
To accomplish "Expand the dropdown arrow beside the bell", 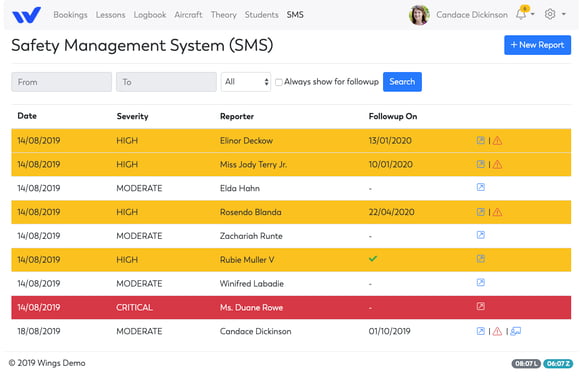I will 533,14.
